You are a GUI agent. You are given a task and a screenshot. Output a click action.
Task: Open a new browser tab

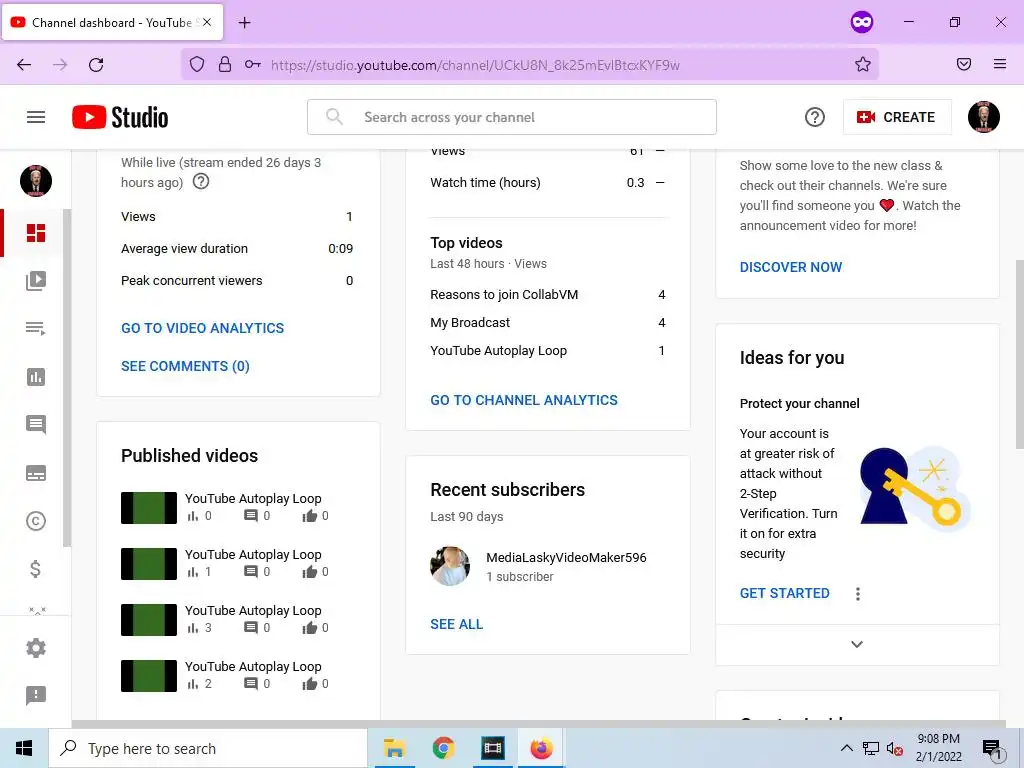point(244,23)
